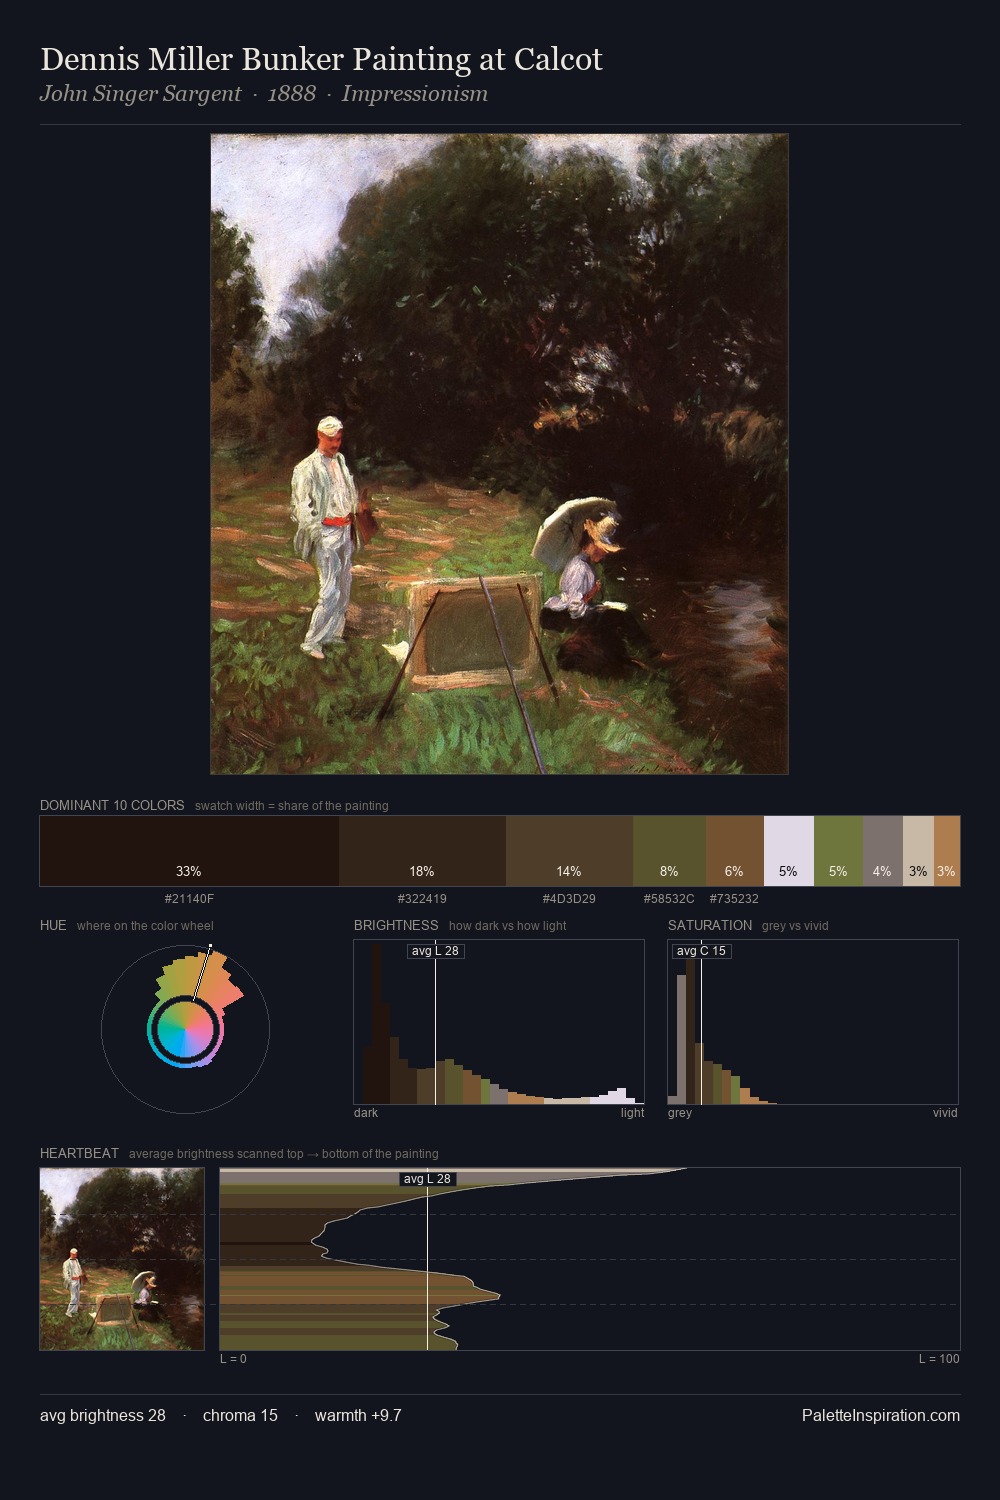The image size is (1000, 1500).
Task: Click the HUE section heading
Action: click(53, 925)
